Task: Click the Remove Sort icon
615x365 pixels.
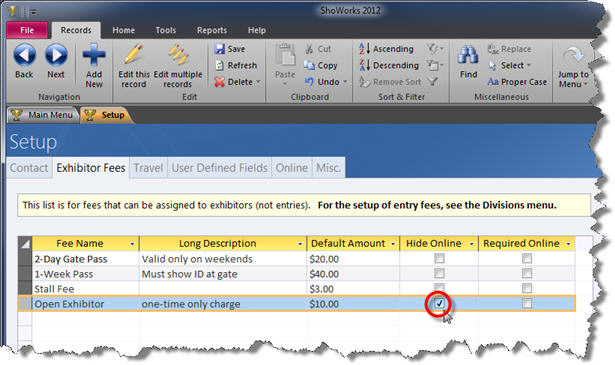Action: coord(364,82)
